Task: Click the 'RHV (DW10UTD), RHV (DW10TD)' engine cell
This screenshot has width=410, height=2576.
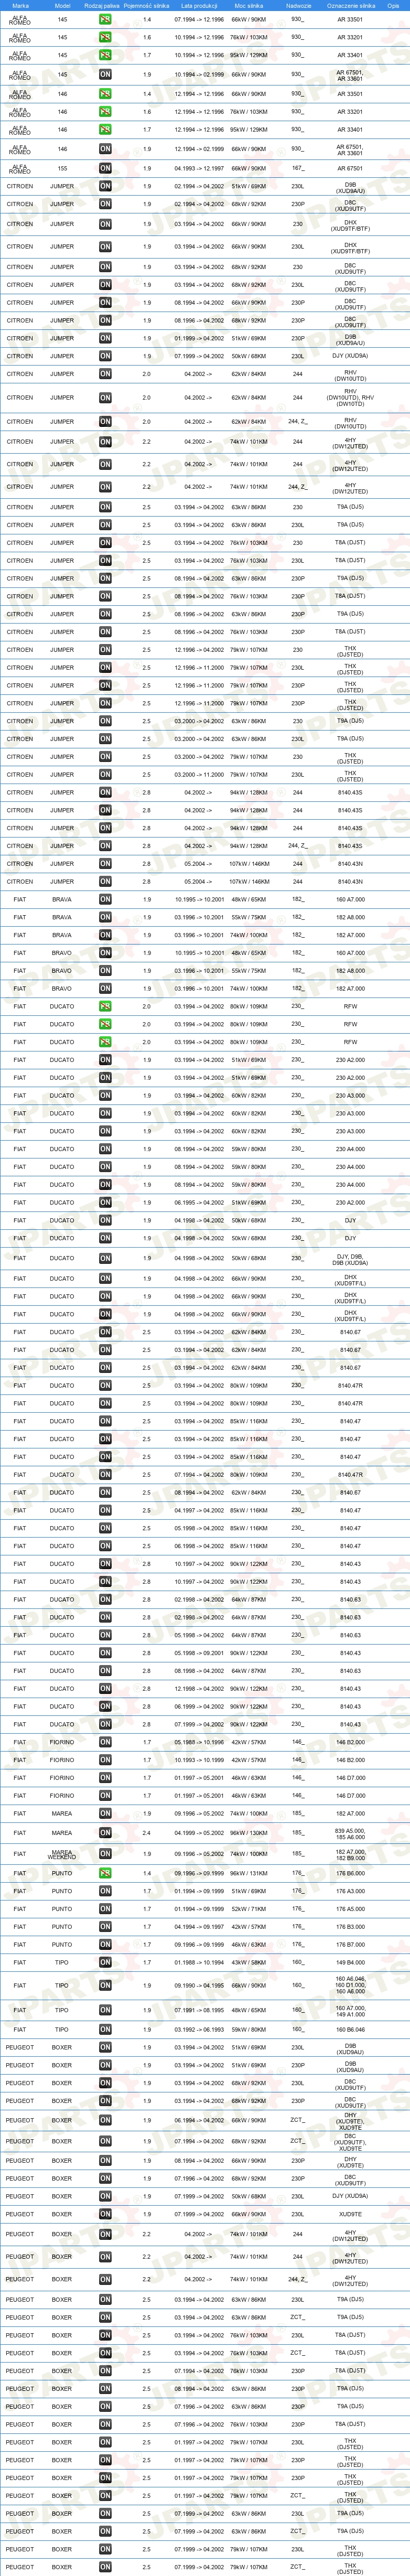Action: (x=350, y=397)
